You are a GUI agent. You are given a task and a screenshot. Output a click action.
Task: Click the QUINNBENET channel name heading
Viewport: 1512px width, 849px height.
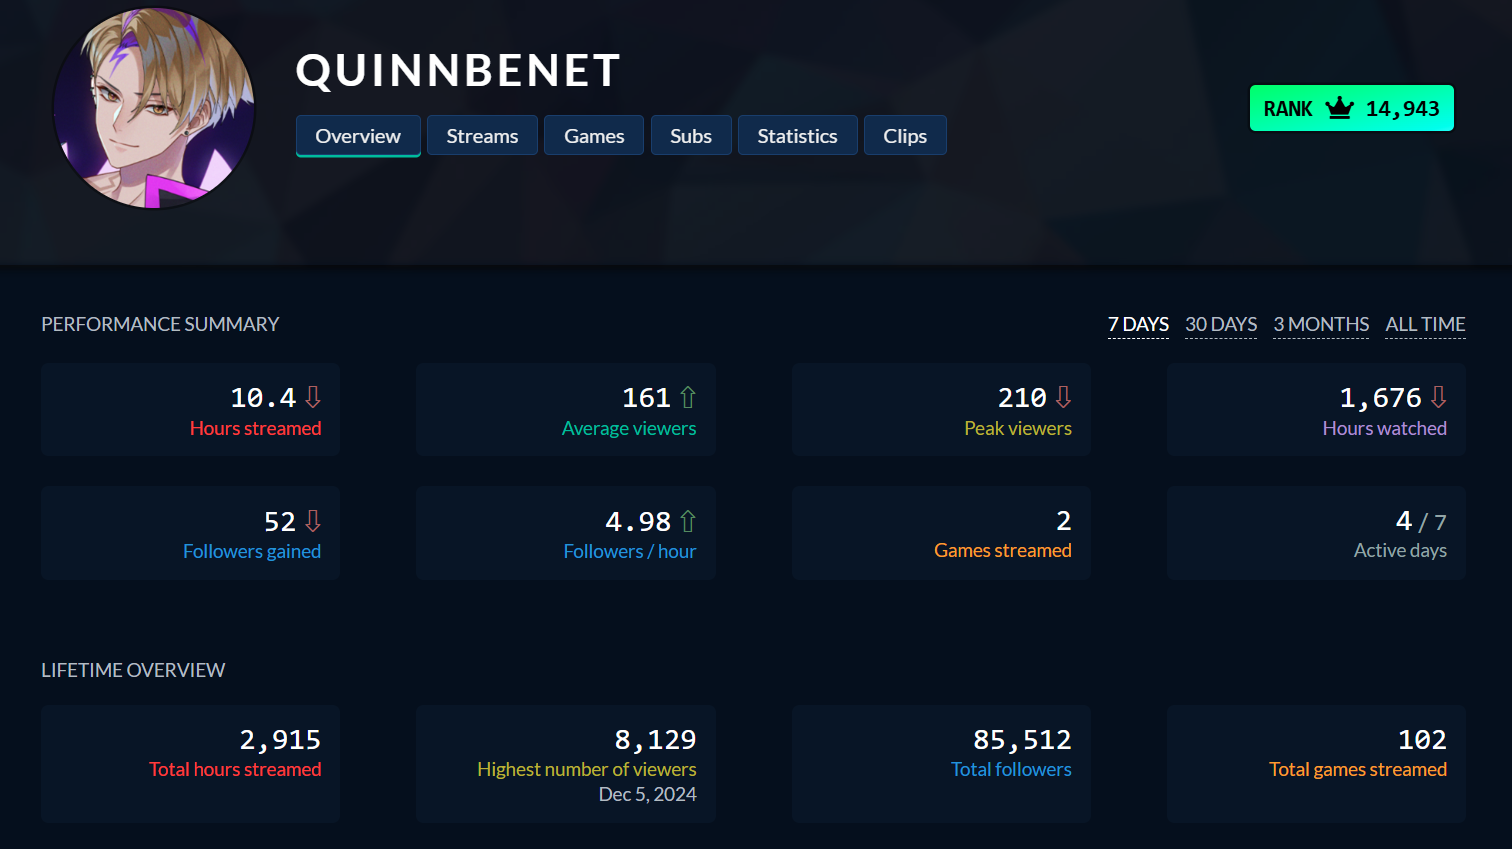point(459,71)
